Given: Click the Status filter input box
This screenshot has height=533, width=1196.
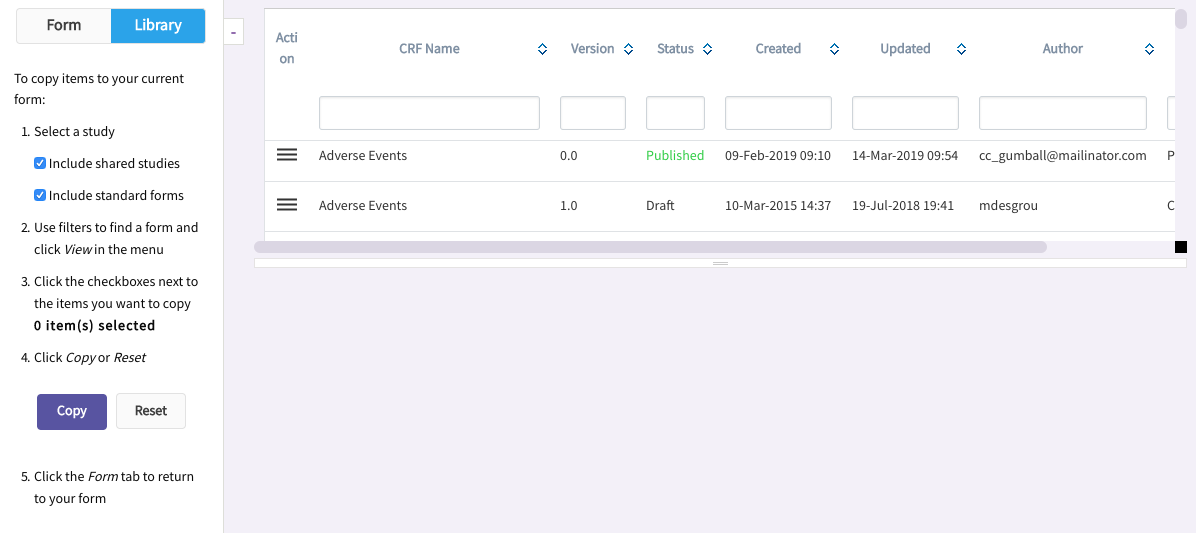Looking at the screenshot, I should pos(675,113).
